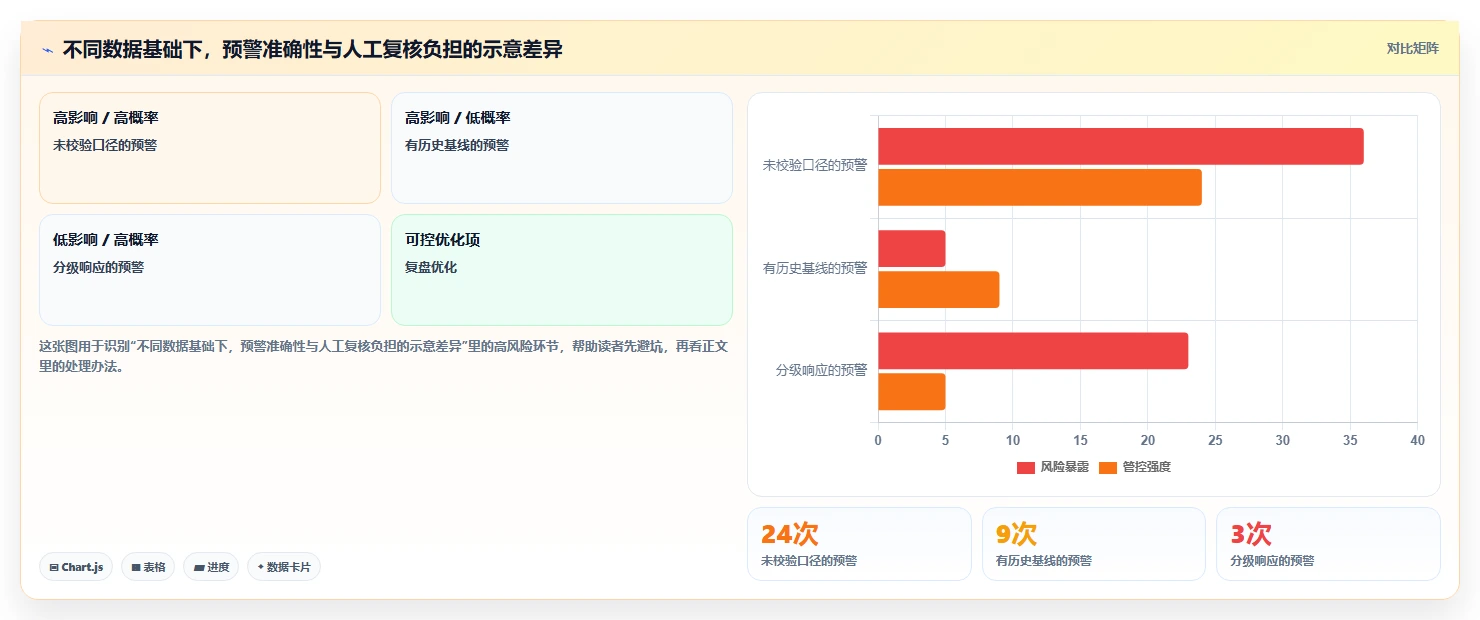Toggle the 风险暴露 legend swatch
1480x620 pixels.
(x=1025, y=467)
